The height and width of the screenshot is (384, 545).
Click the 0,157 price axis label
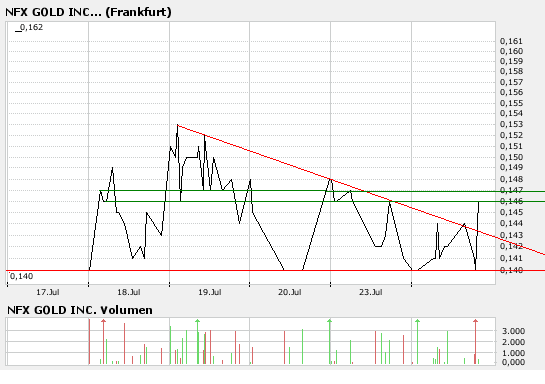(x=511, y=82)
